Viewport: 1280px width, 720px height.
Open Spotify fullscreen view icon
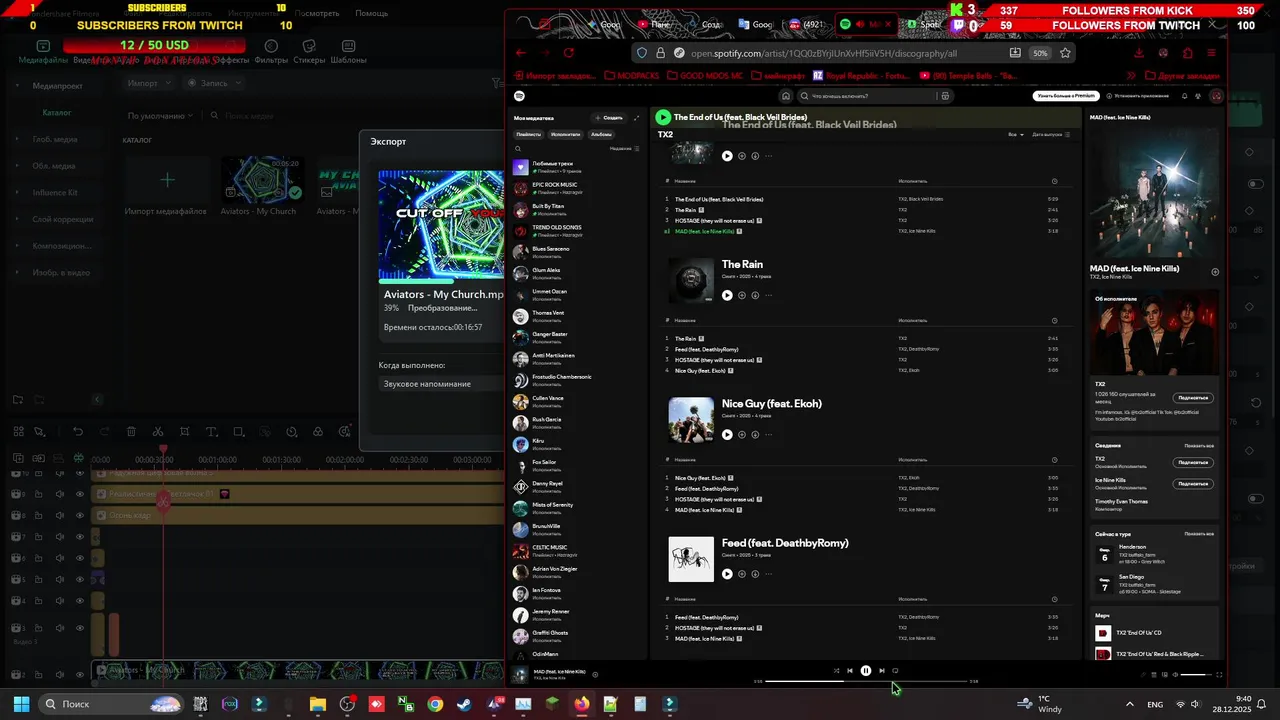[1219, 675]
